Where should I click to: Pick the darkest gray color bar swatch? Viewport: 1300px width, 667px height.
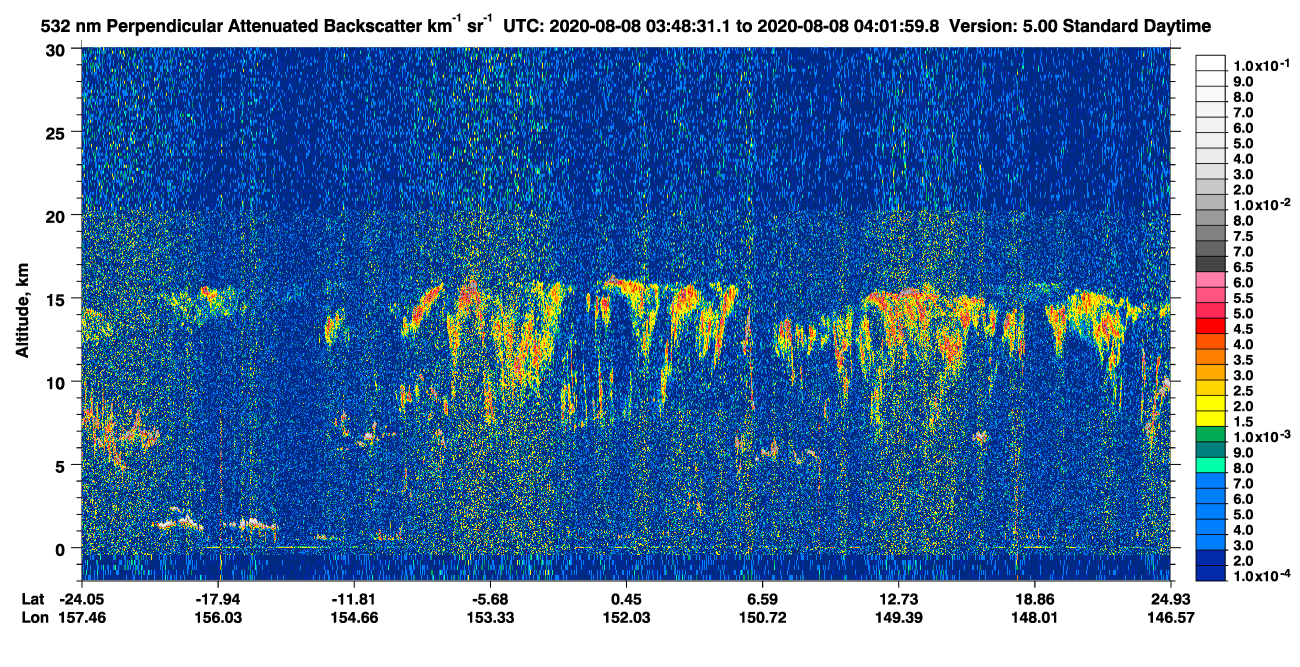[1211, 263]
